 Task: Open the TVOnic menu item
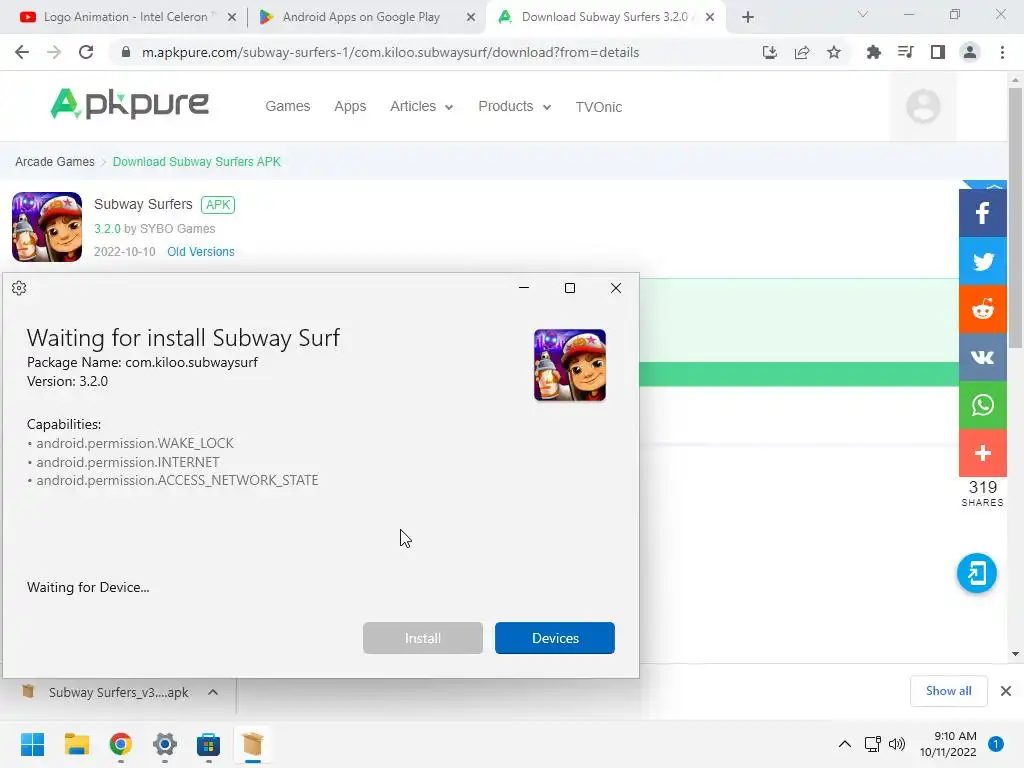coord(598,107)
